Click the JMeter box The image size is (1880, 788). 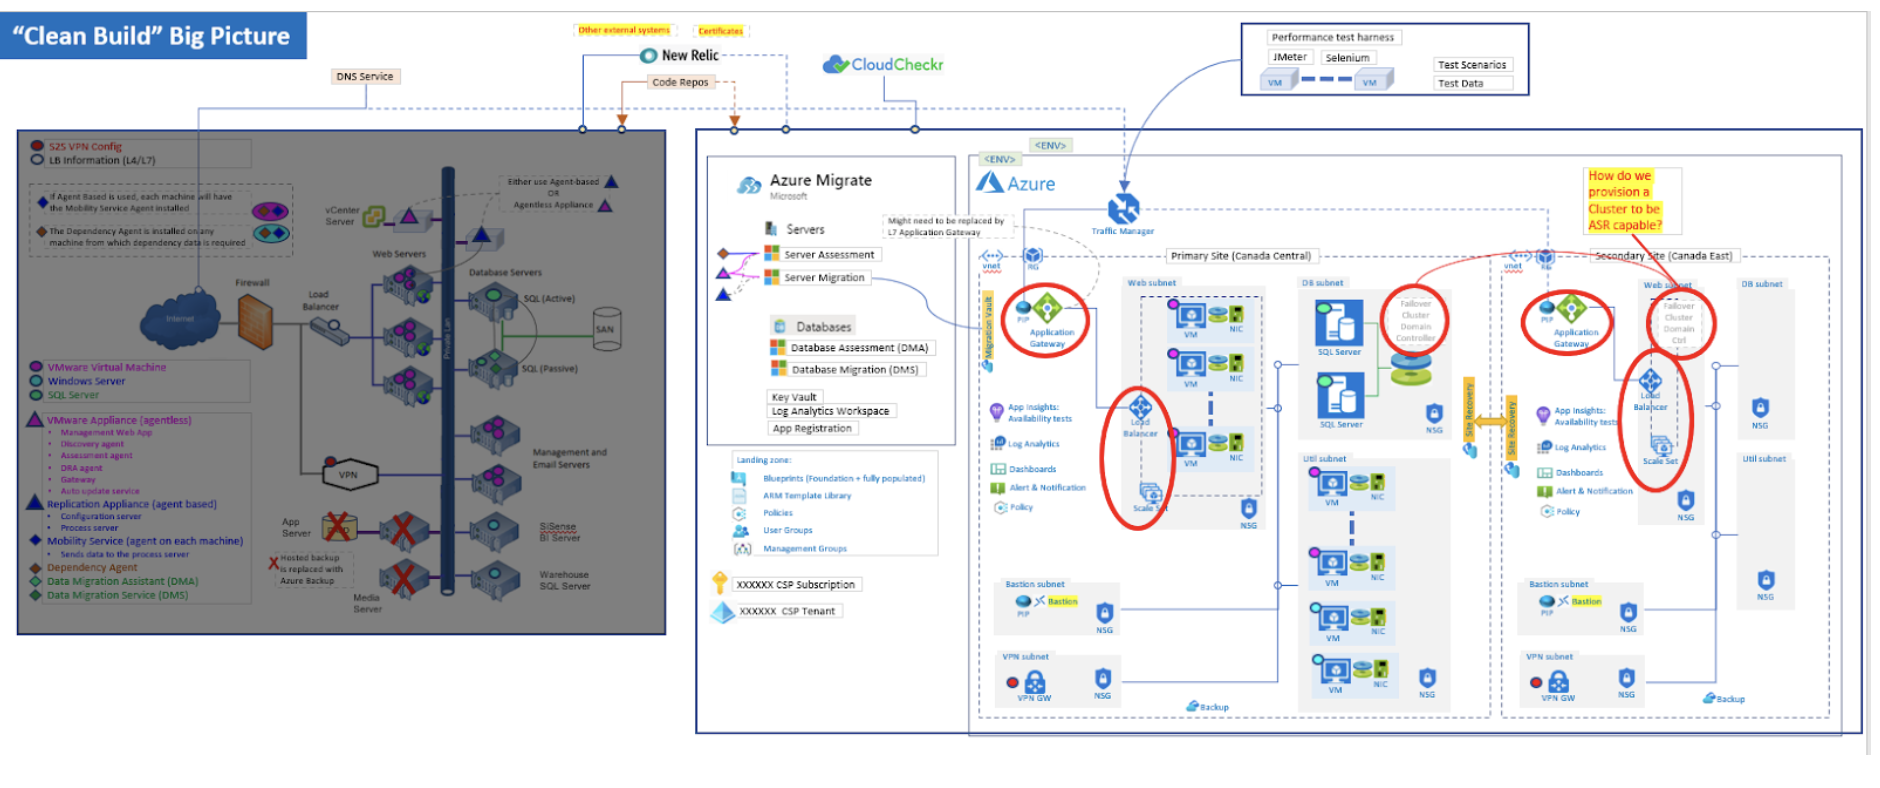(x=1289, y=57)
